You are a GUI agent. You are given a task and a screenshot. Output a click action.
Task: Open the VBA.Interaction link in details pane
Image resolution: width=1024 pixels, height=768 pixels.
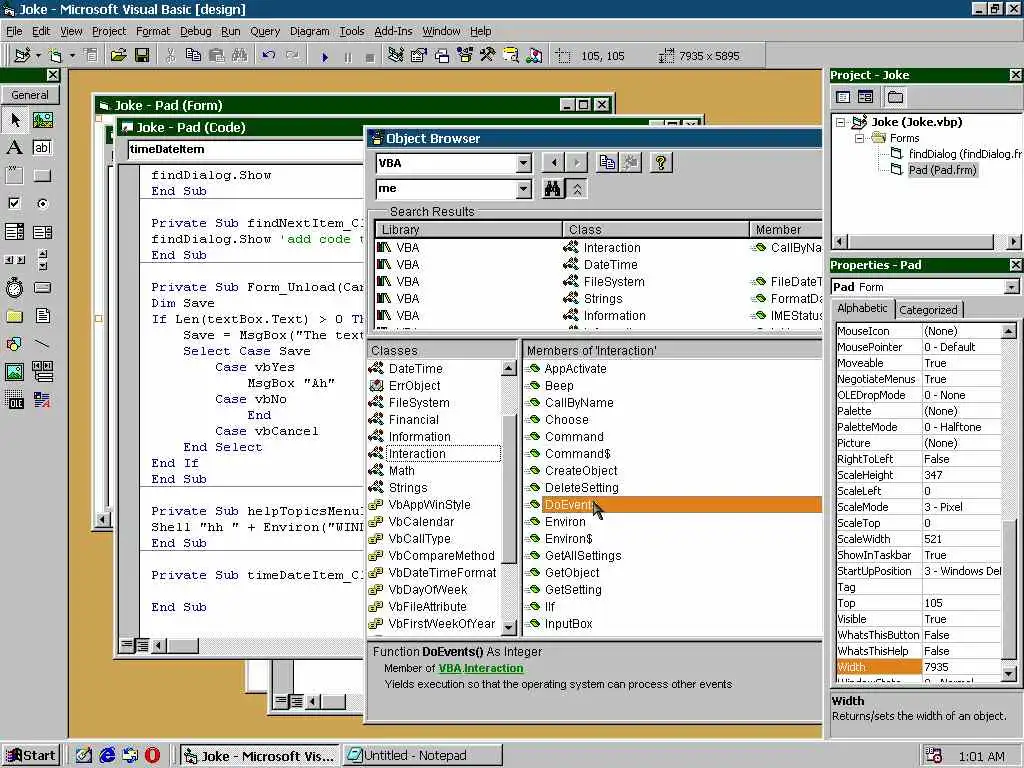click(481, 668)
